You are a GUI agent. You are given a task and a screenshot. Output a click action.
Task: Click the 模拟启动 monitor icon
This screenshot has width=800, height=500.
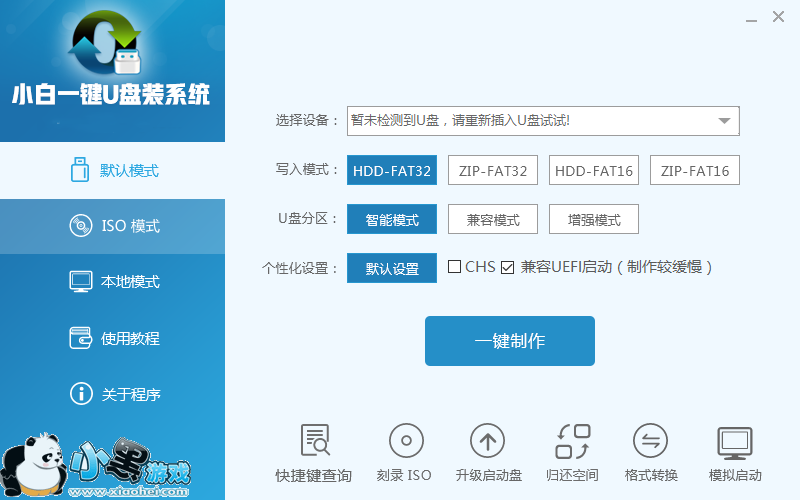pos(735,442)
